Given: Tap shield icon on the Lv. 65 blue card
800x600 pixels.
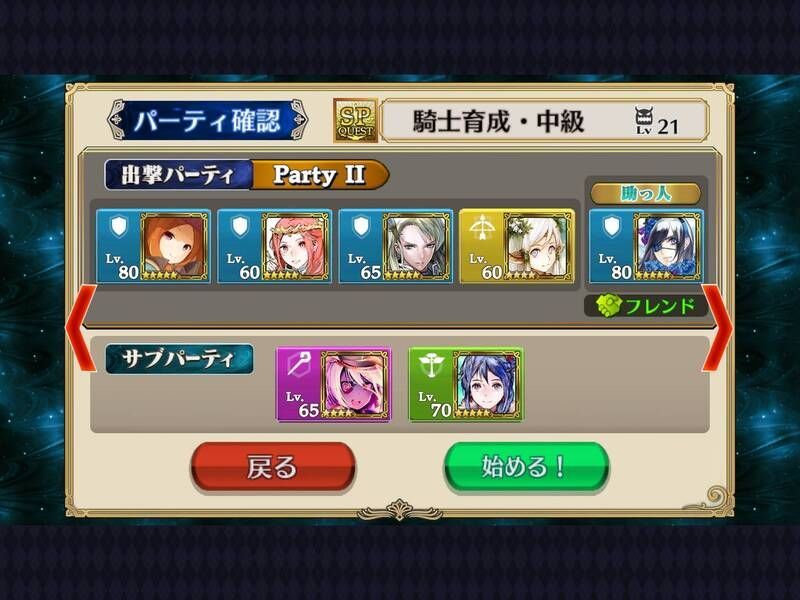Looking at the screenshot, I should point(361,227).
